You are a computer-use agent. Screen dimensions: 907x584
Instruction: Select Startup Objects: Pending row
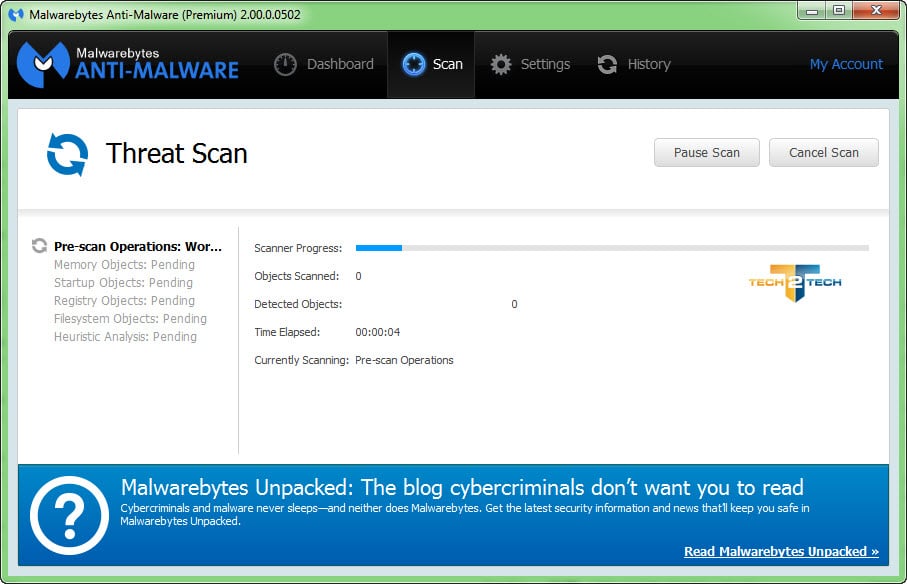[x=123, y=283]
